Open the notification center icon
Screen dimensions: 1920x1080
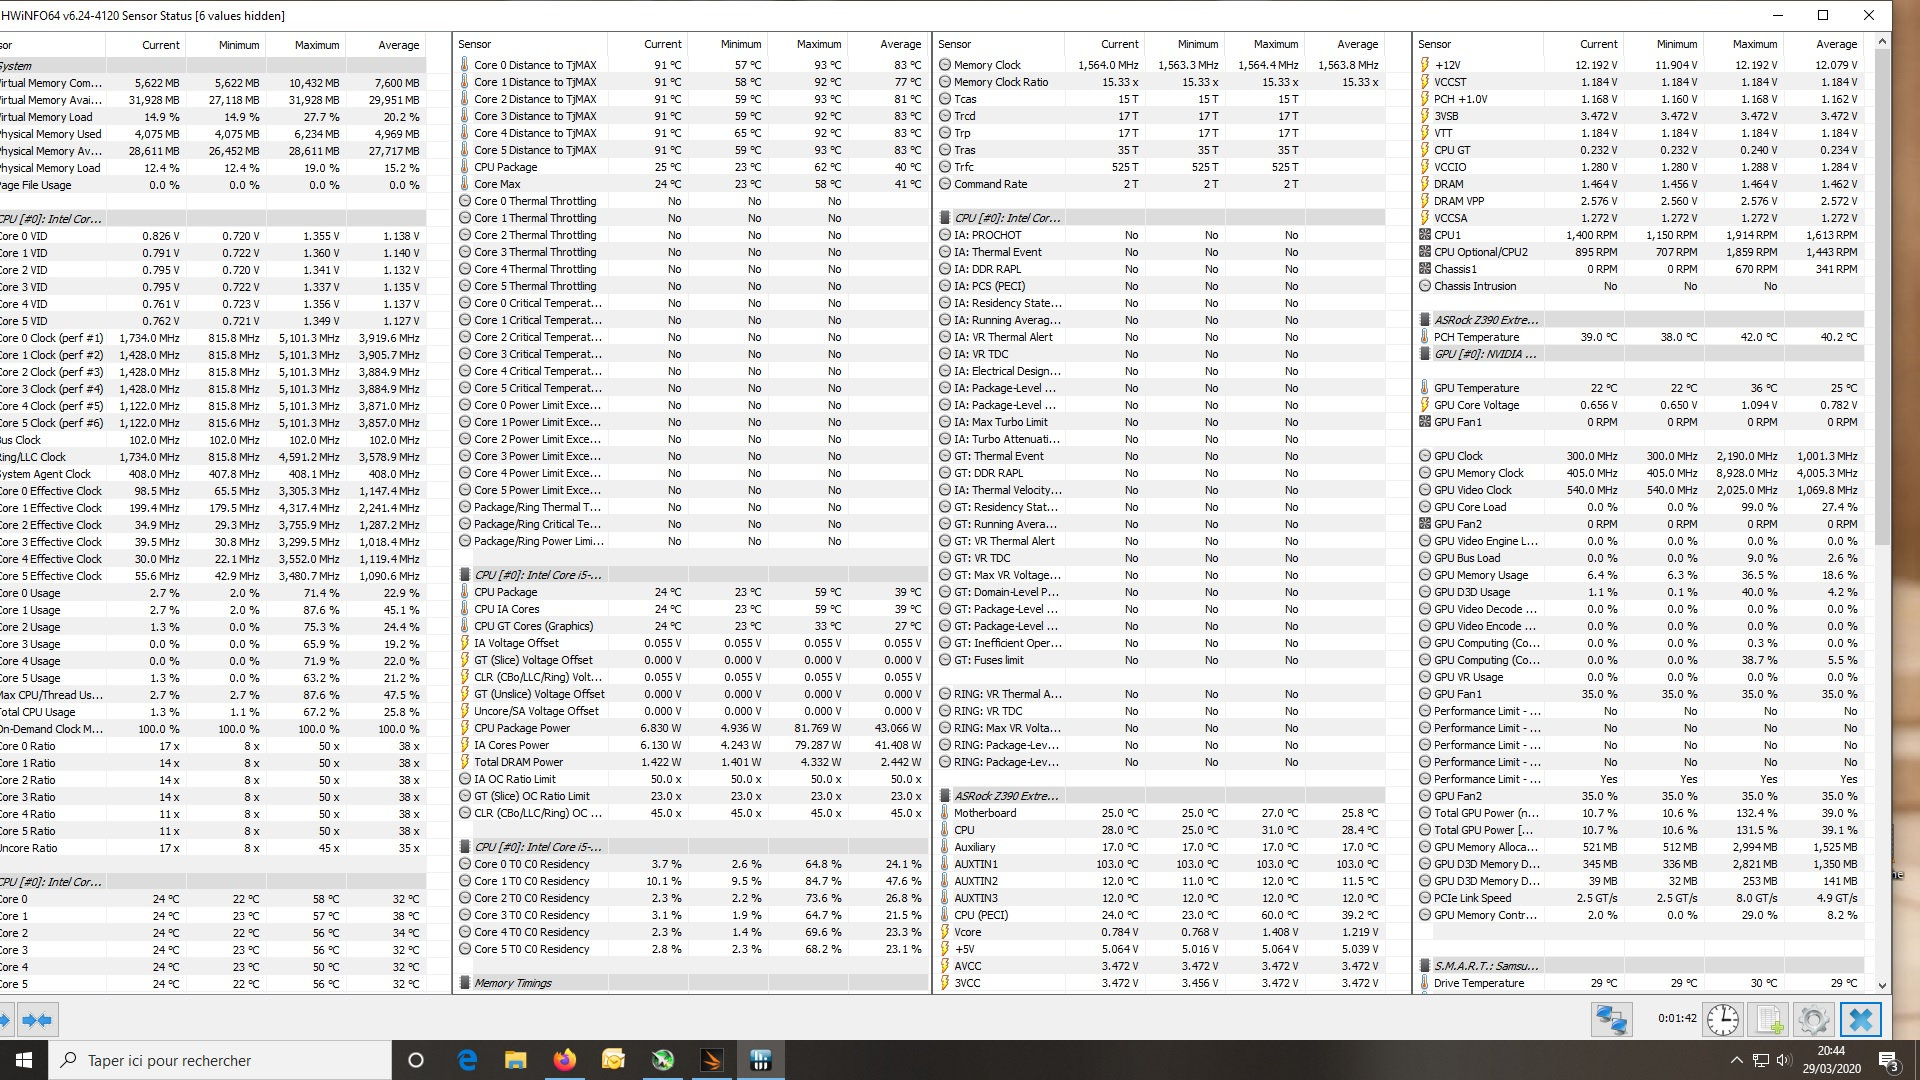coord(1888,1060)
